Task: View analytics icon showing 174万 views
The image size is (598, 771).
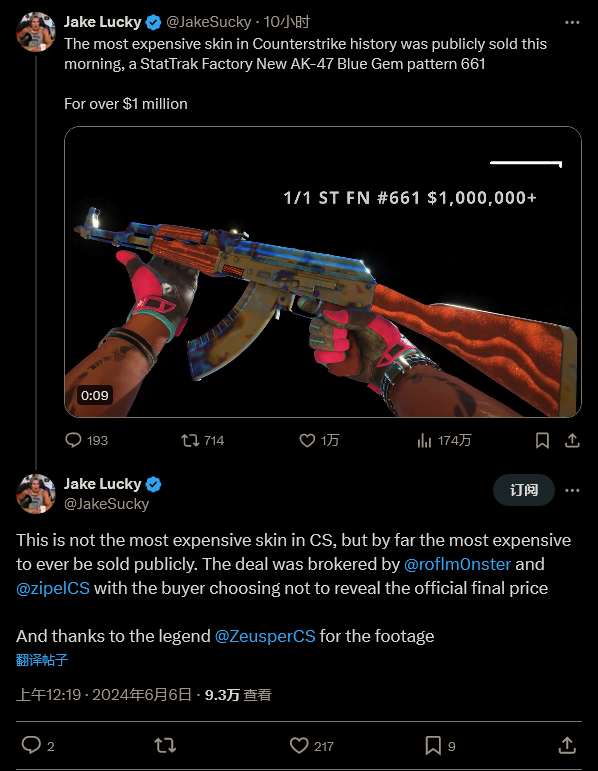Action: click(x=424, y=440)
